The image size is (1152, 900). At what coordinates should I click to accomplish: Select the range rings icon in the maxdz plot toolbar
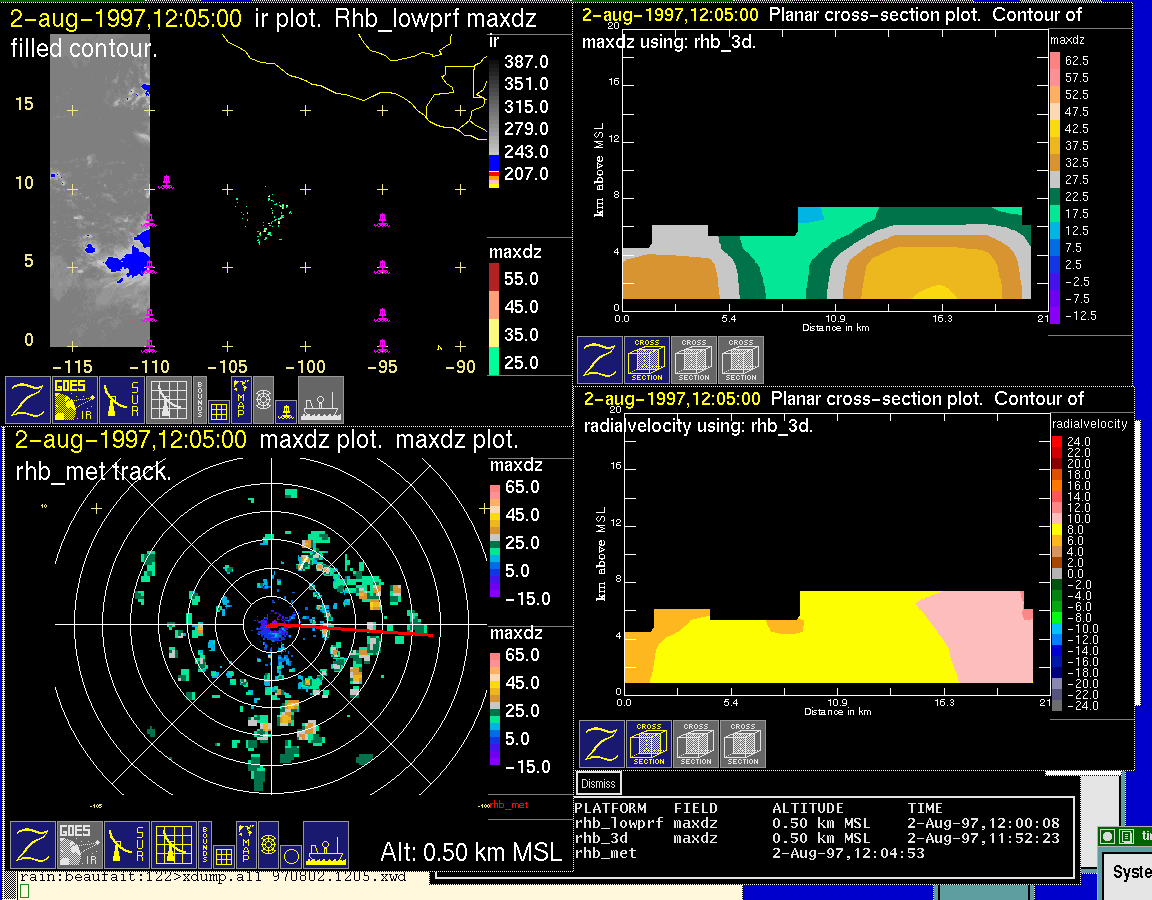coord(268,844)
